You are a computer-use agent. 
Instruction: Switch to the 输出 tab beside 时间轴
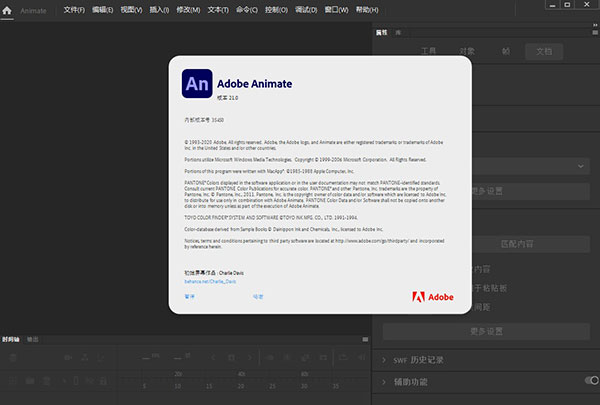32,340
